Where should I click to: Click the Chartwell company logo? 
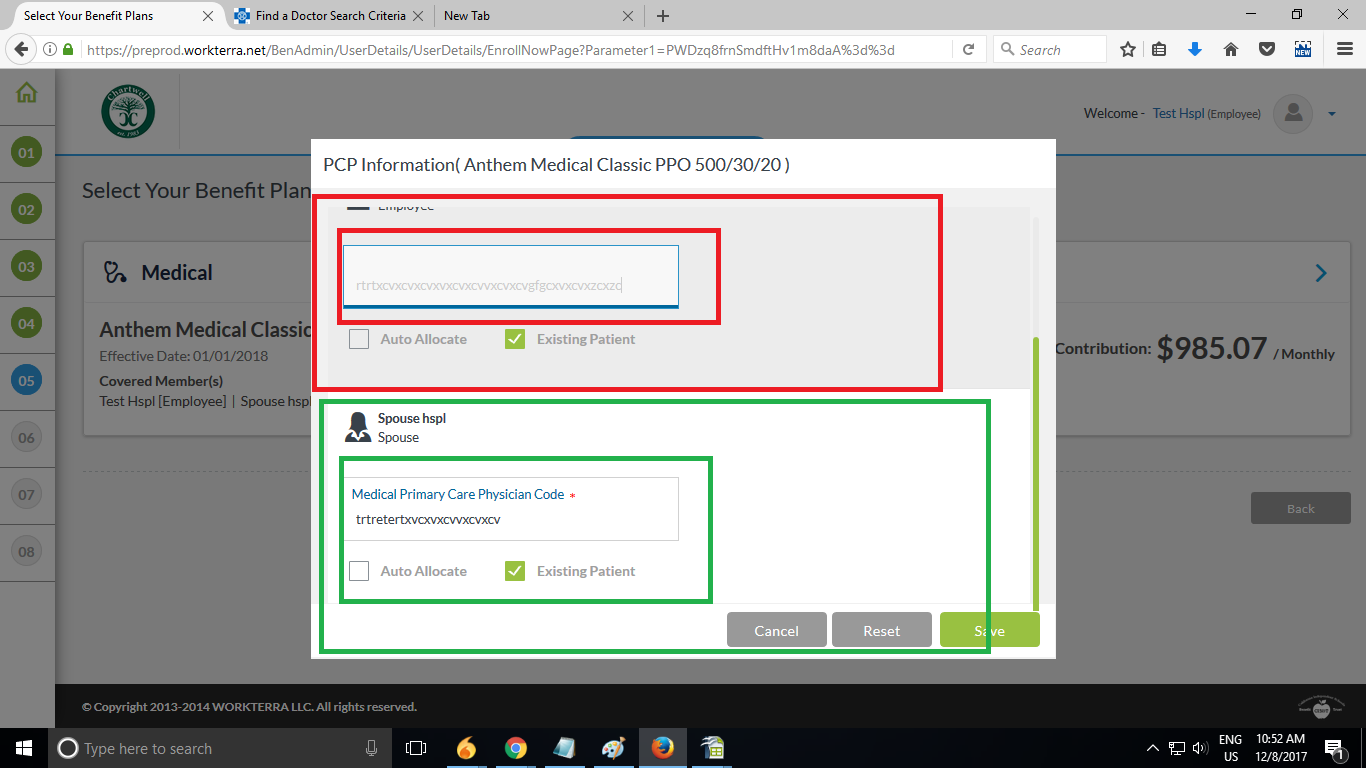[129, 111]
